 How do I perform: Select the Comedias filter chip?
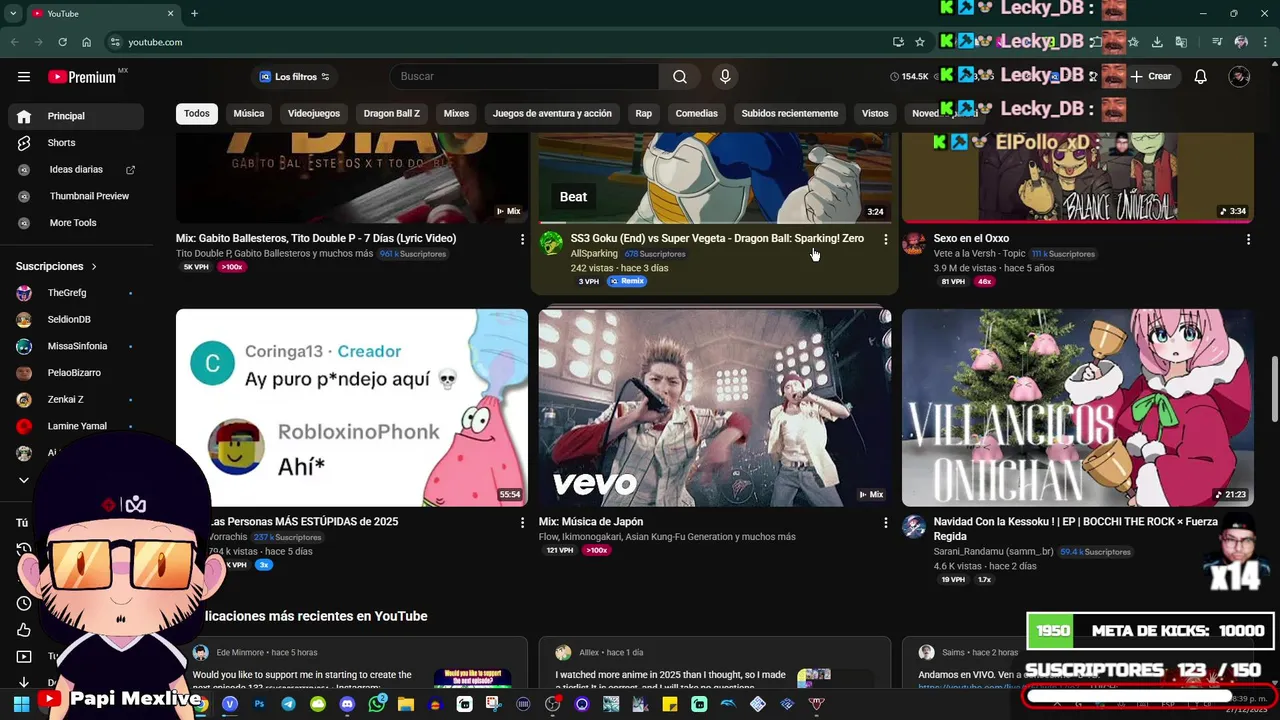coord(697,113)
